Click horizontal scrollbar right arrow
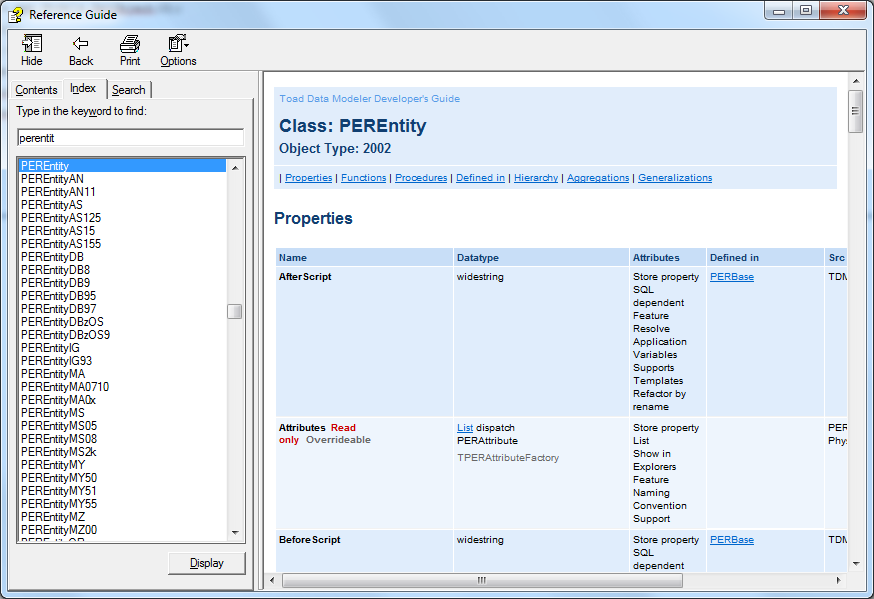Screen dimensions: 874x599 pyautogui.click(x=839, y=580)
